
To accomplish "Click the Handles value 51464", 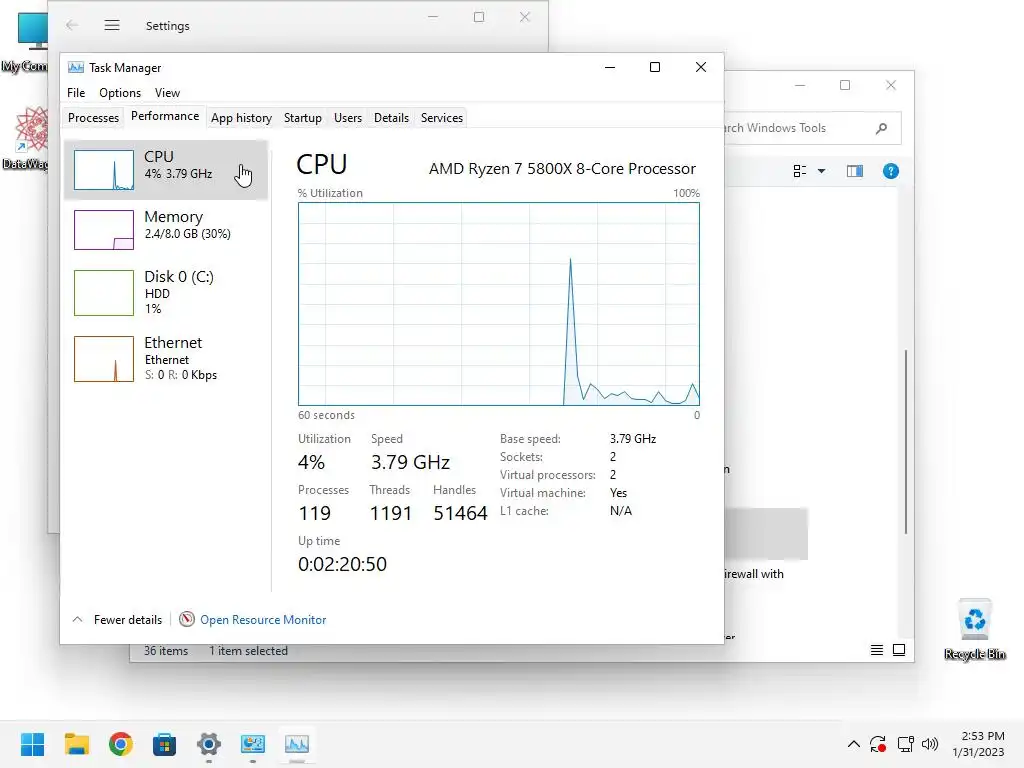I will coord(460,513).
